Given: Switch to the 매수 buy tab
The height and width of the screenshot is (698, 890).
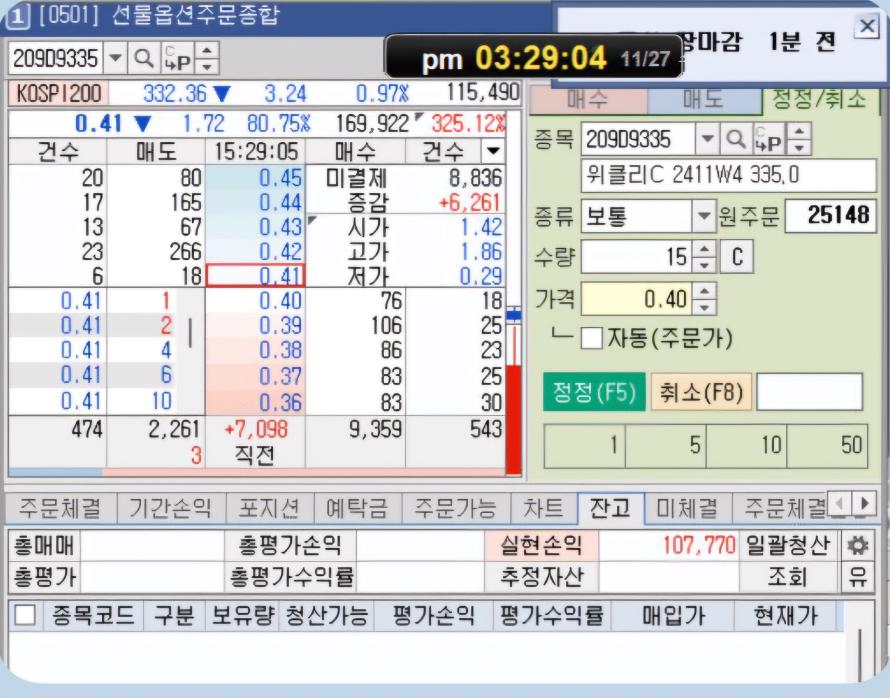Looking at the screenshot, I should (588, 100).
